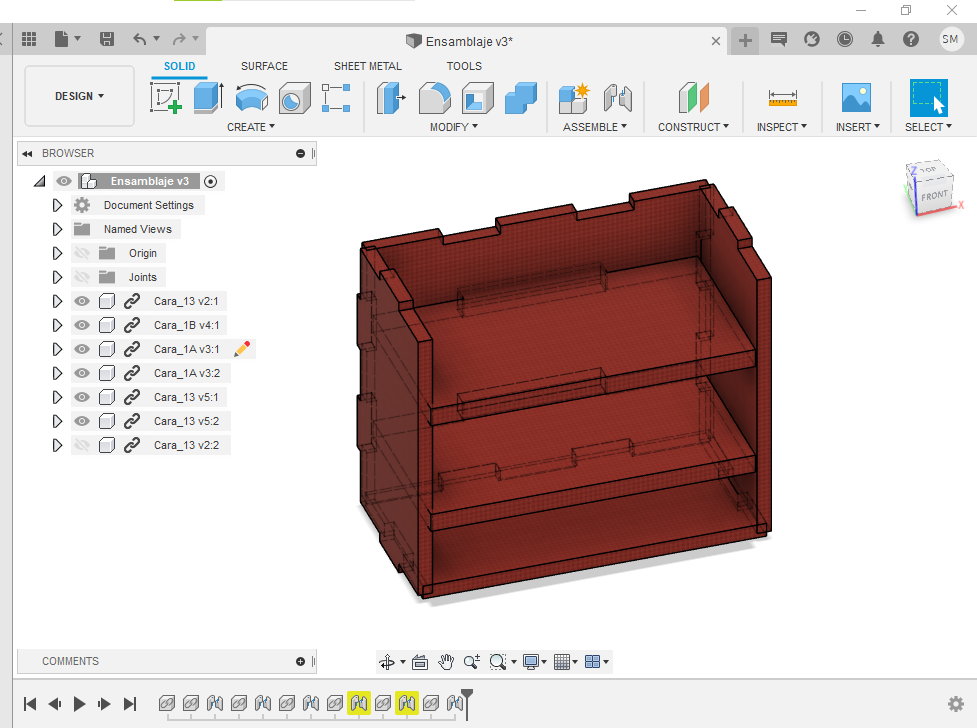This screenshot has width=977, height=728.
Task: Open the extensions icon
Action: 811,39
